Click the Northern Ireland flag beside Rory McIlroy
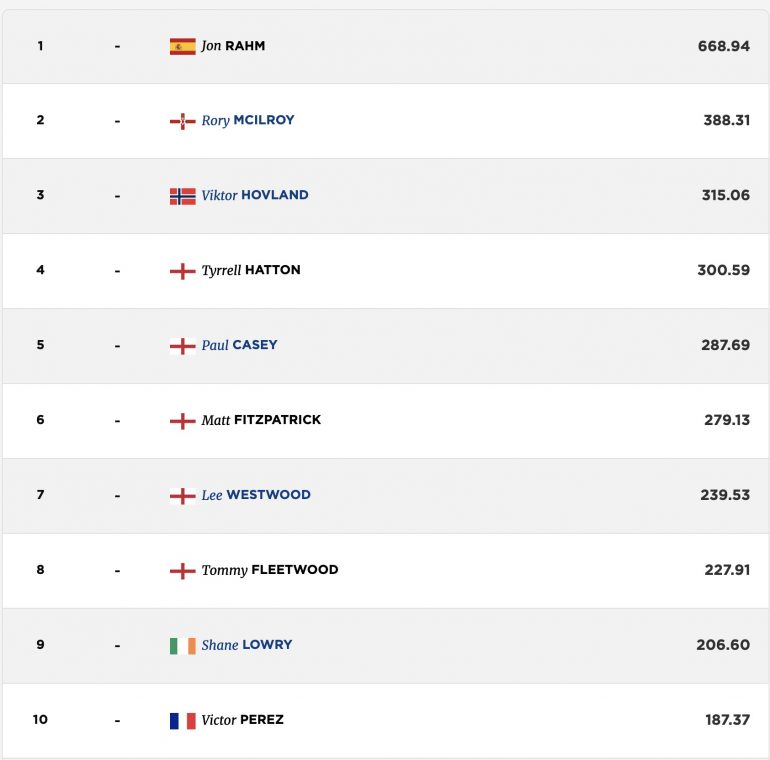 click(x=183, y=121)
